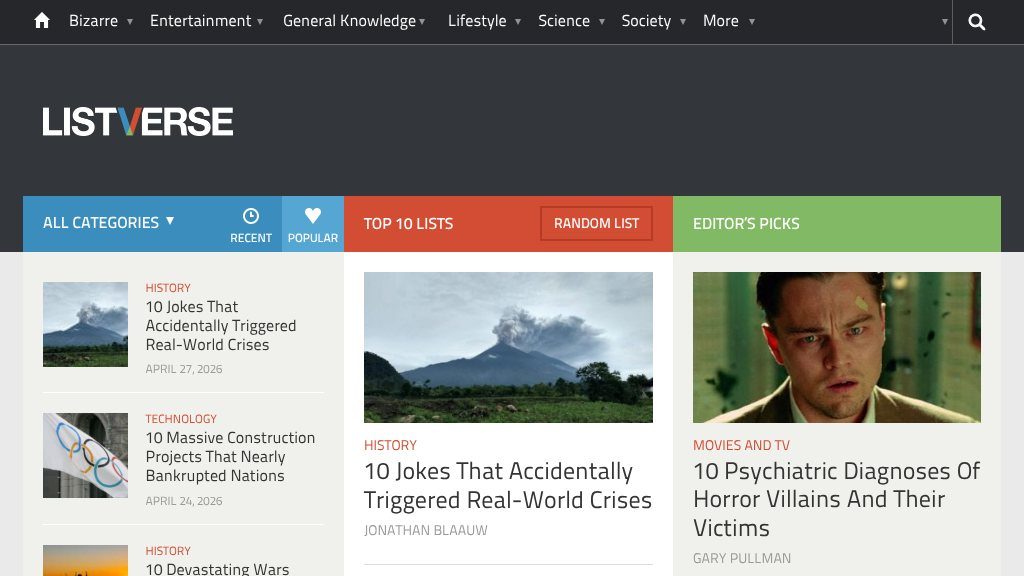Open author Gary Pullman's page
The width and height of the screenshot is (1024, 576).
tap(742, 558)
